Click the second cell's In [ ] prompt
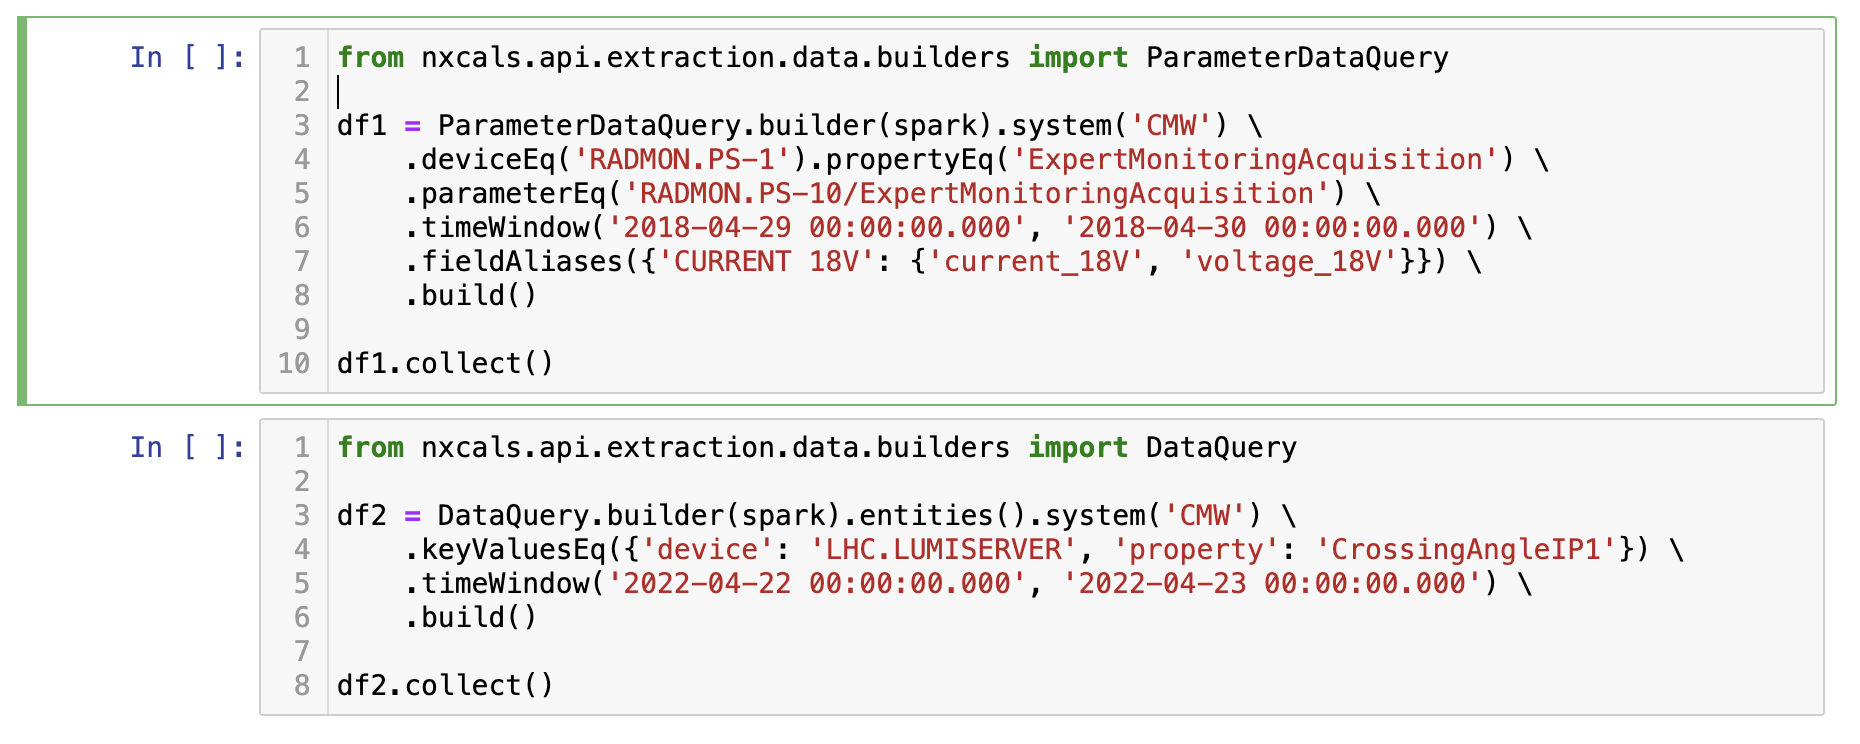1860x744 pixels. click(x=188, y=447)
